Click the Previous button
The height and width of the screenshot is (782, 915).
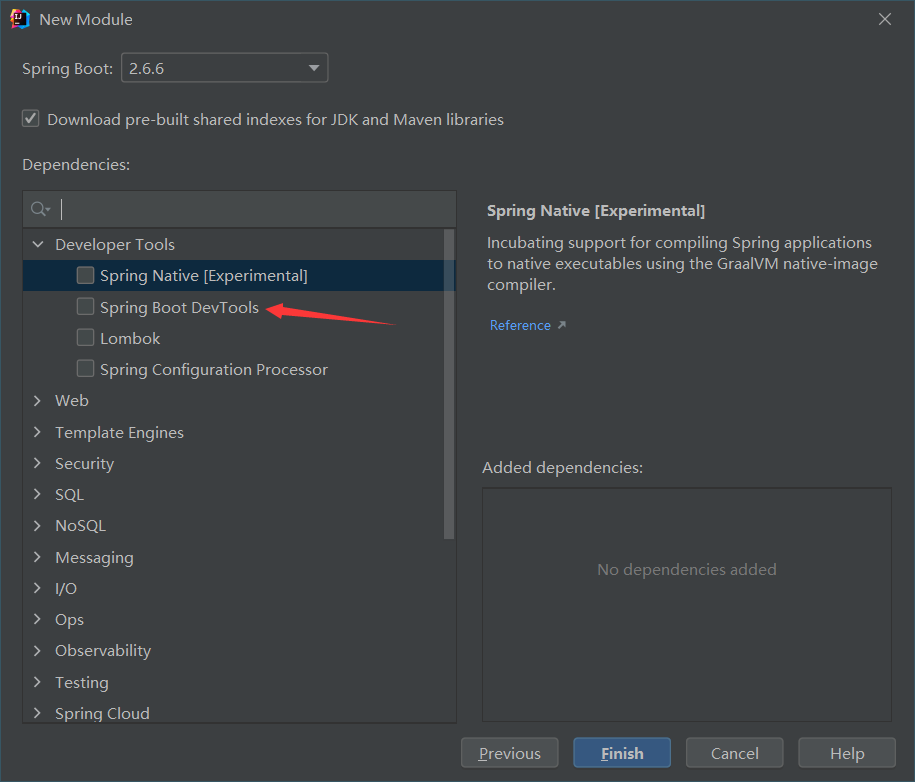click(509, 752)
